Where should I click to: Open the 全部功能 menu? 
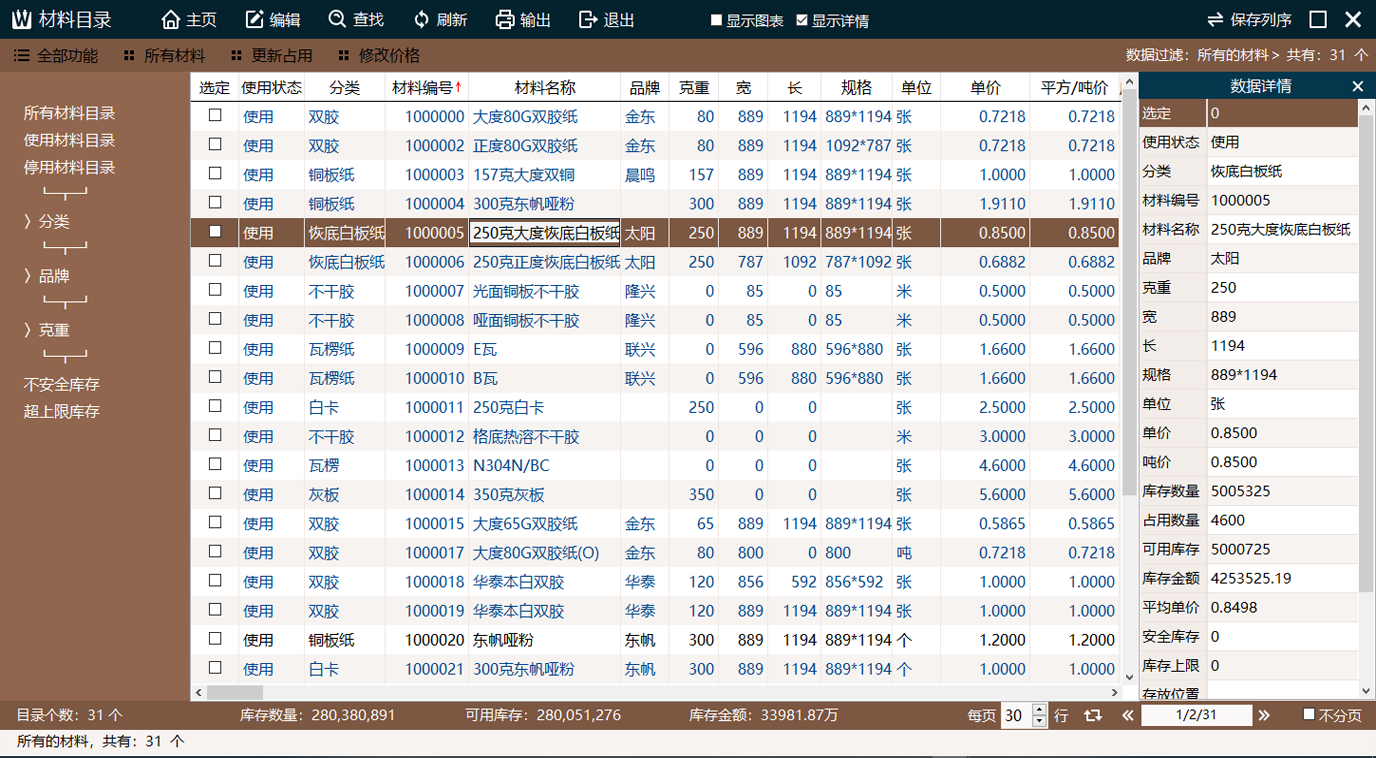pos(56,56)
